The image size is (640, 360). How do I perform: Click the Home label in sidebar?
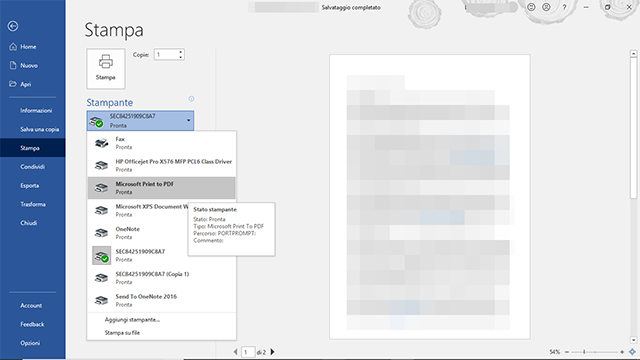[x=28, y=47]
